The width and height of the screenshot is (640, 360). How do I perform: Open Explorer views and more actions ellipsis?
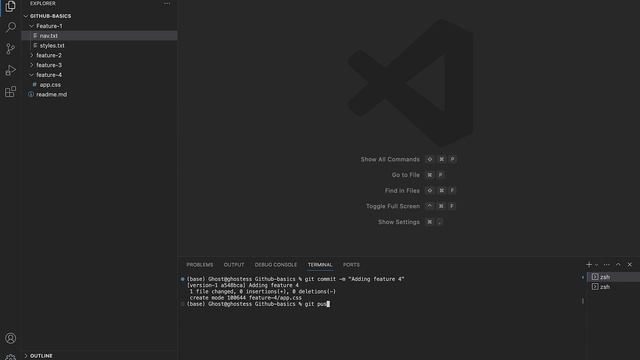167,3
